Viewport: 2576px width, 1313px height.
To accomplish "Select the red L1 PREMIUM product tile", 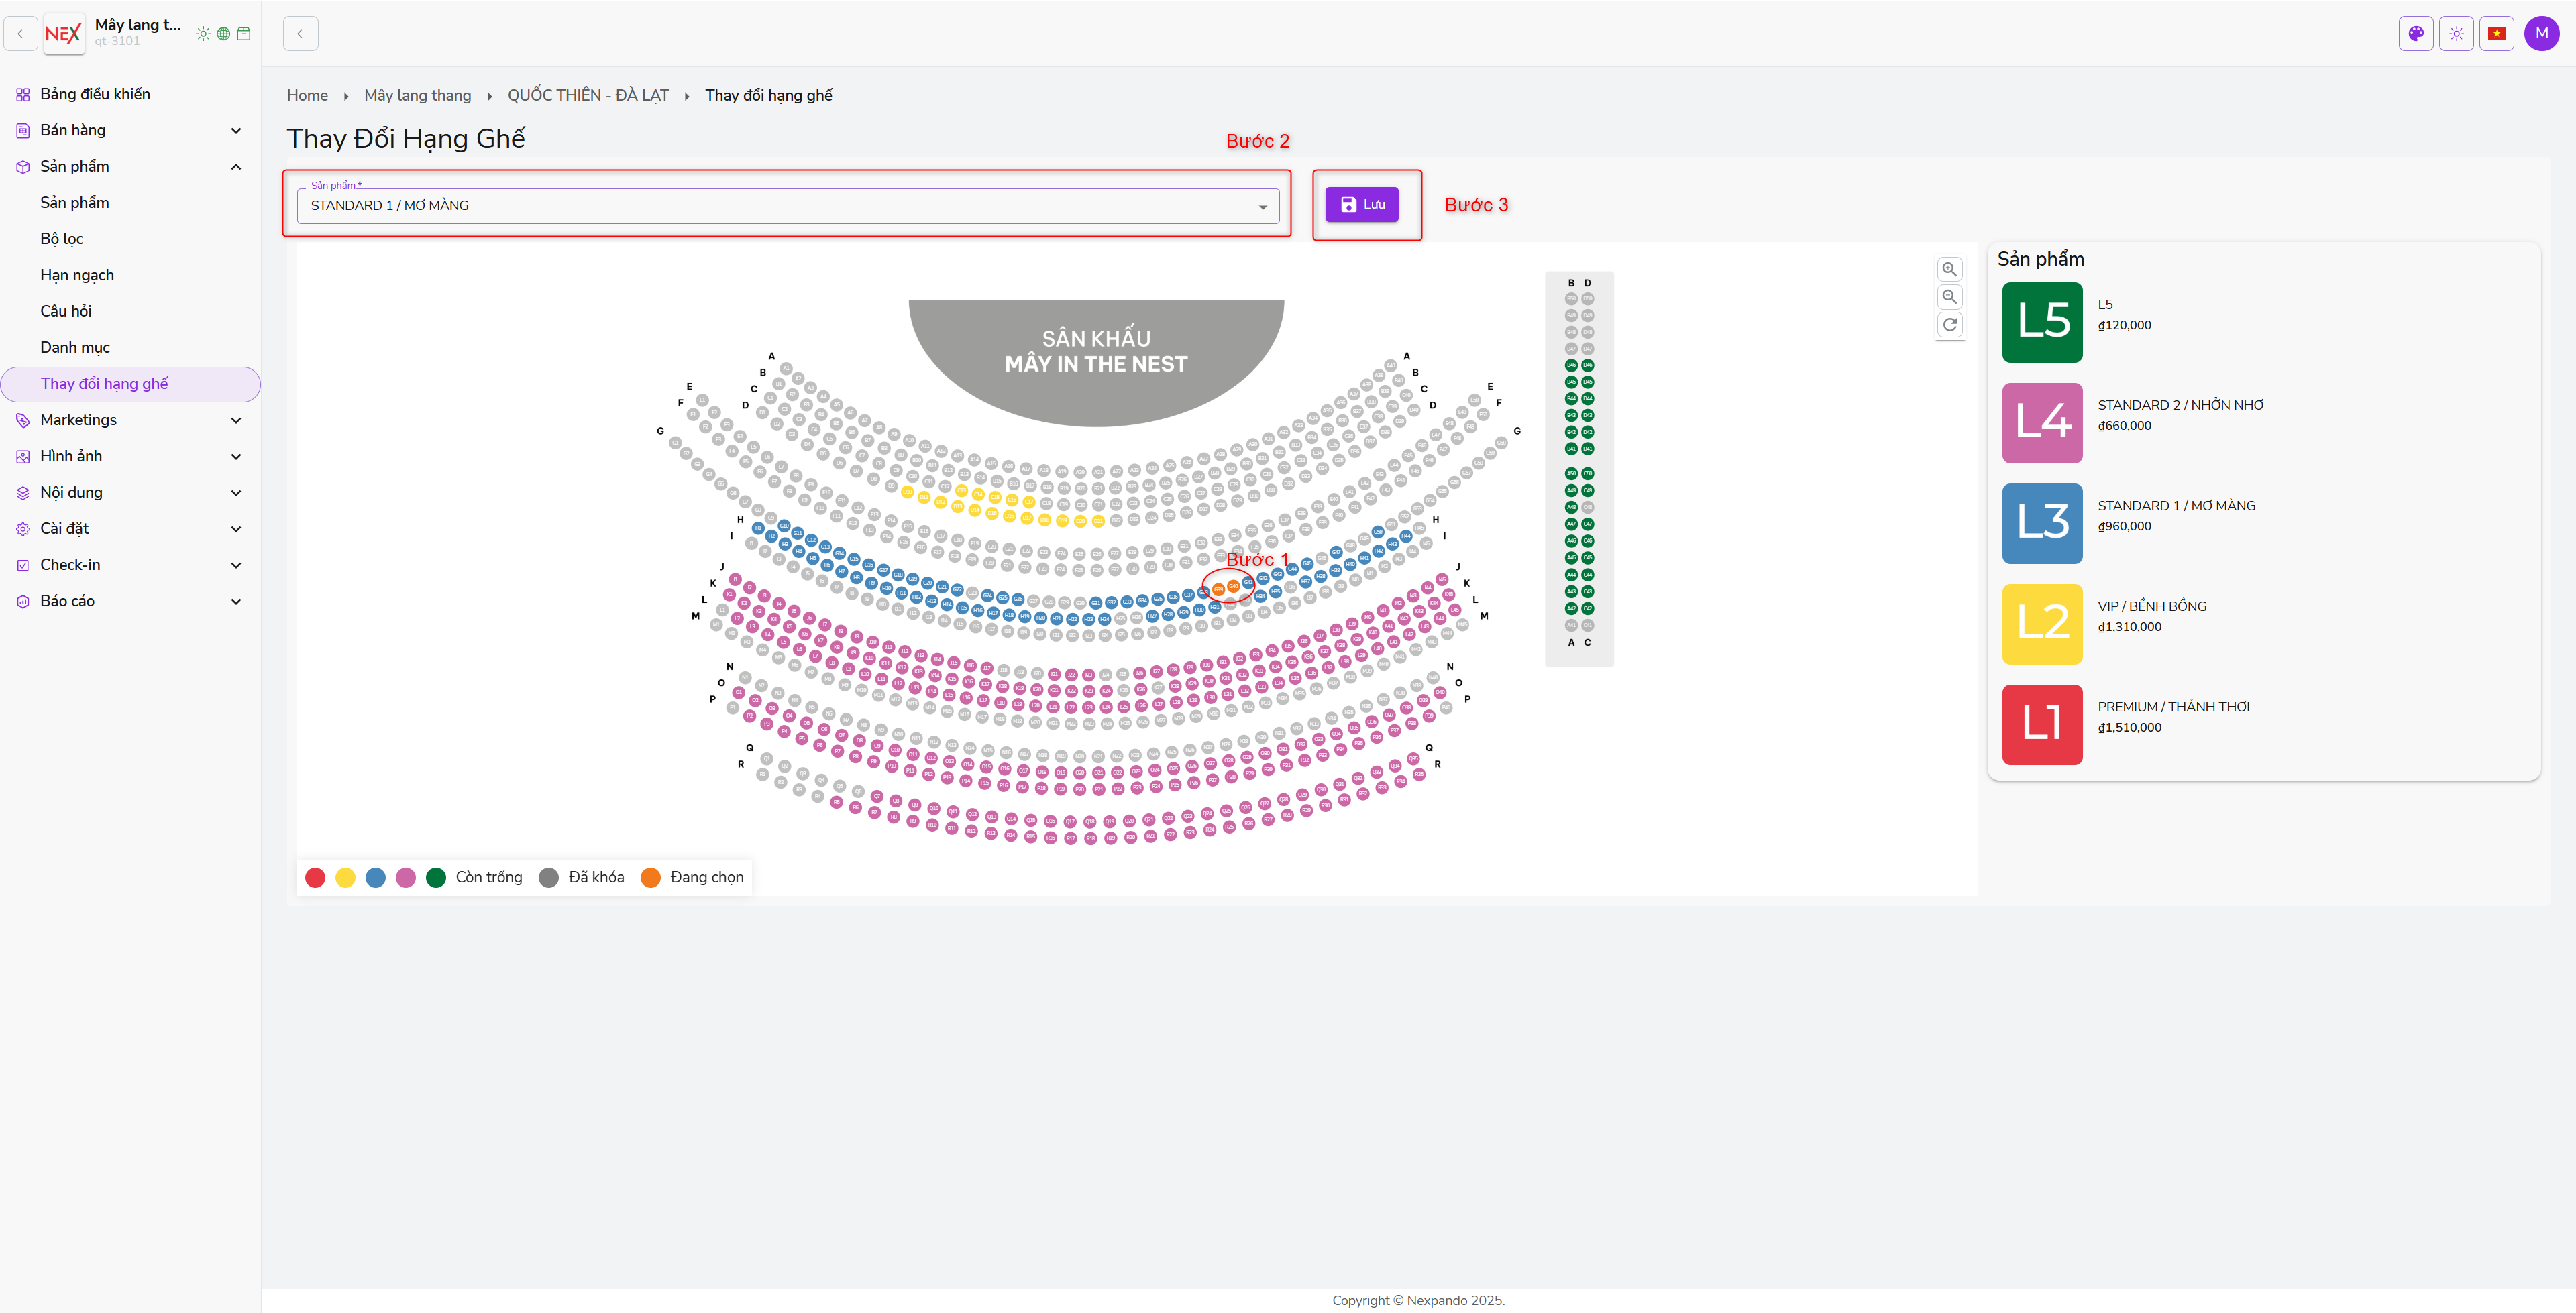I will (2042, 725).
